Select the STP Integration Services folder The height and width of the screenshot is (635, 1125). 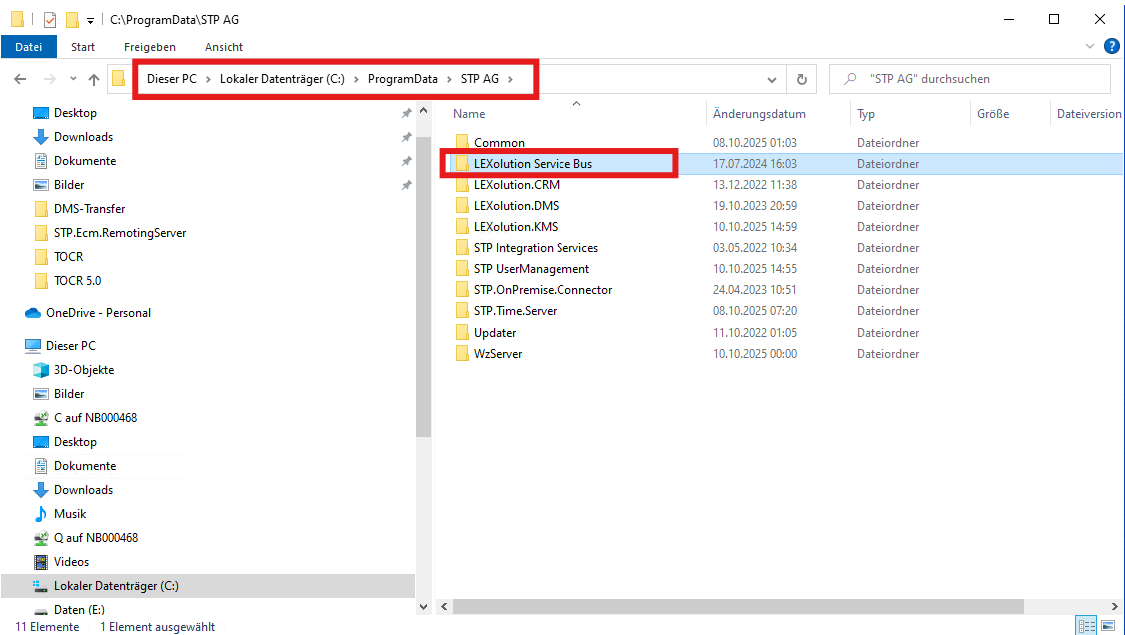535,248
